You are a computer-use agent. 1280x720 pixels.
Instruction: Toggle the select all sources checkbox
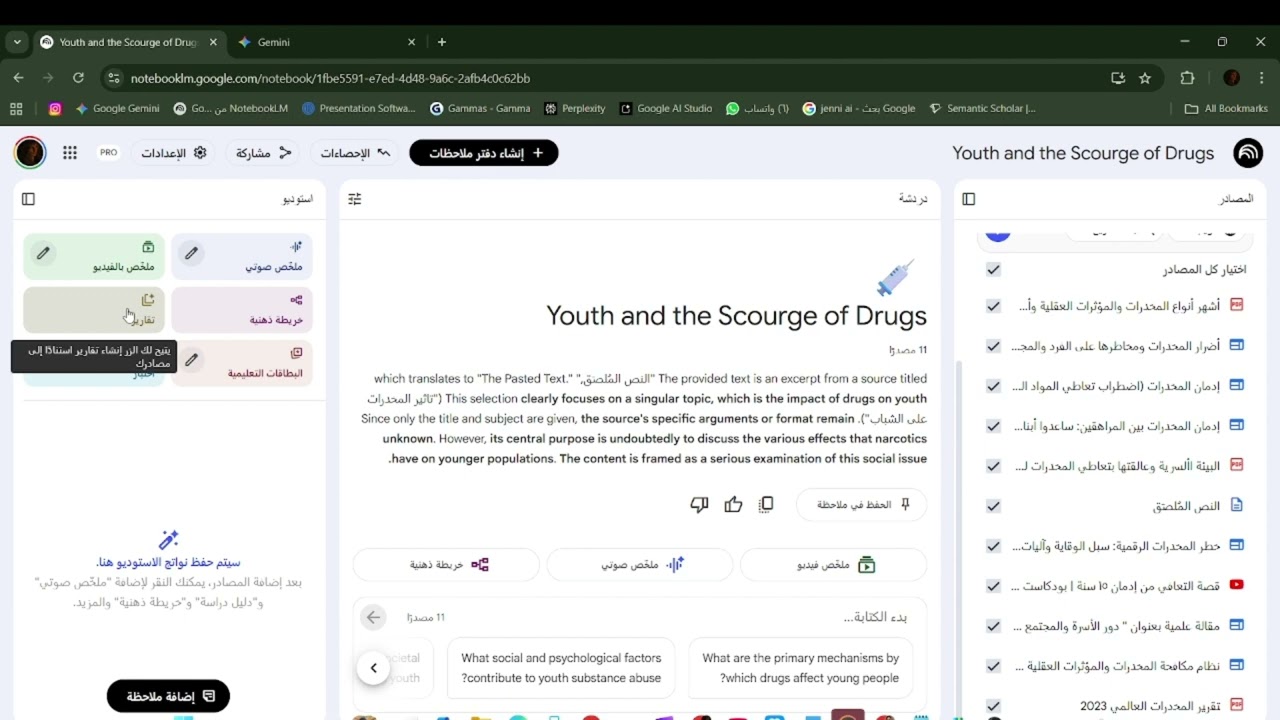tap(993, 270)
